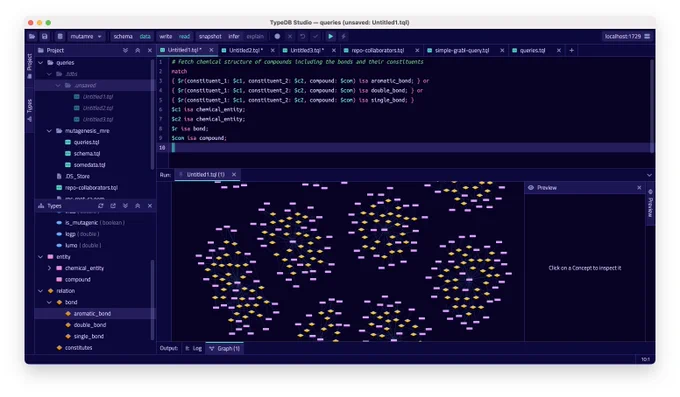
Task: Click the commit checkmark icon
Action: 315,36
